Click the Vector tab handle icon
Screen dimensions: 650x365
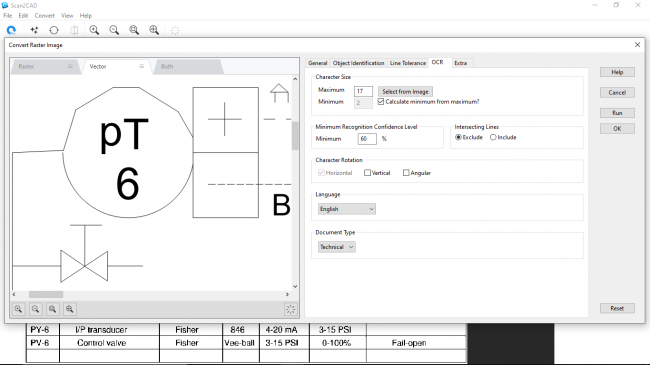[x=141, y=66]
